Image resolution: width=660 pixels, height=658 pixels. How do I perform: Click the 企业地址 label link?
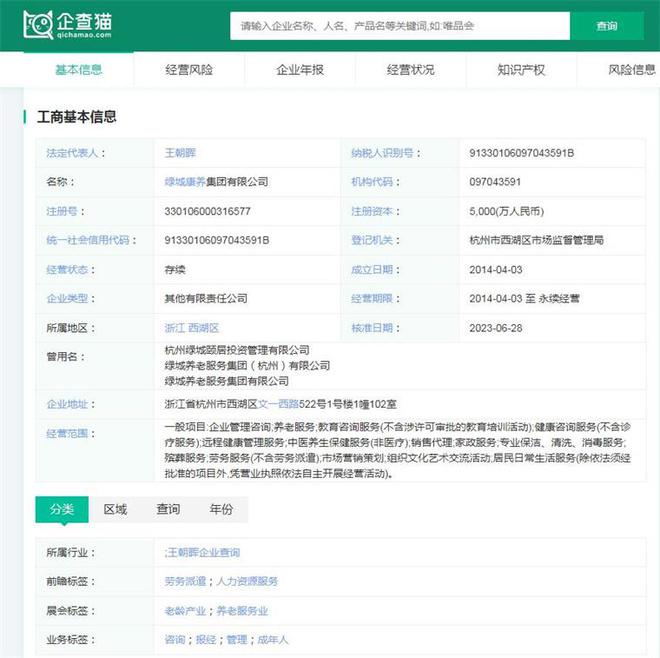(67, 404)
